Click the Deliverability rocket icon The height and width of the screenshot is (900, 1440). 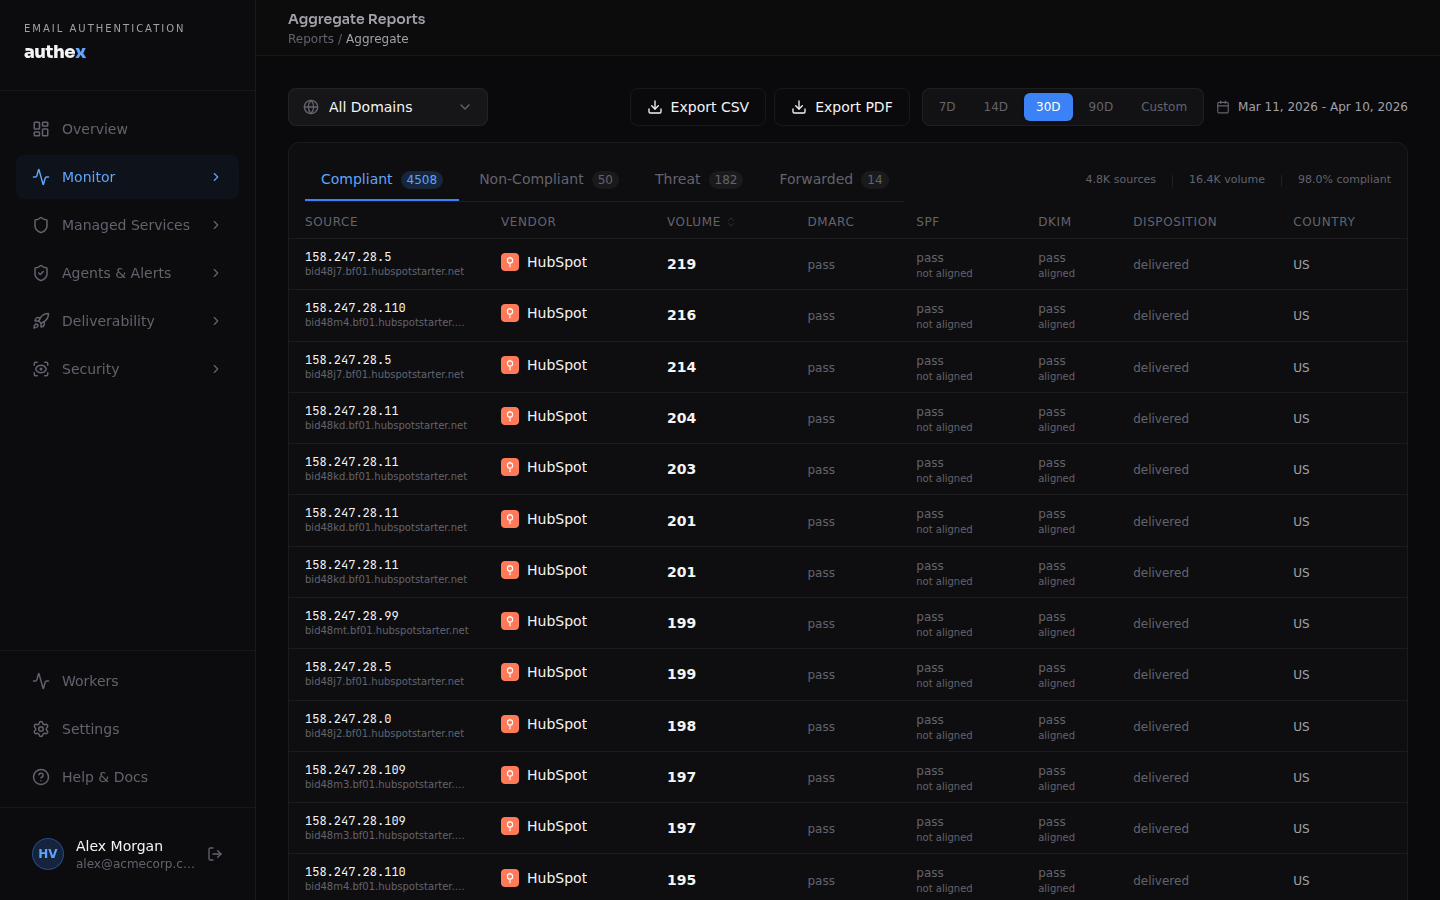click(x=41, y=321)
